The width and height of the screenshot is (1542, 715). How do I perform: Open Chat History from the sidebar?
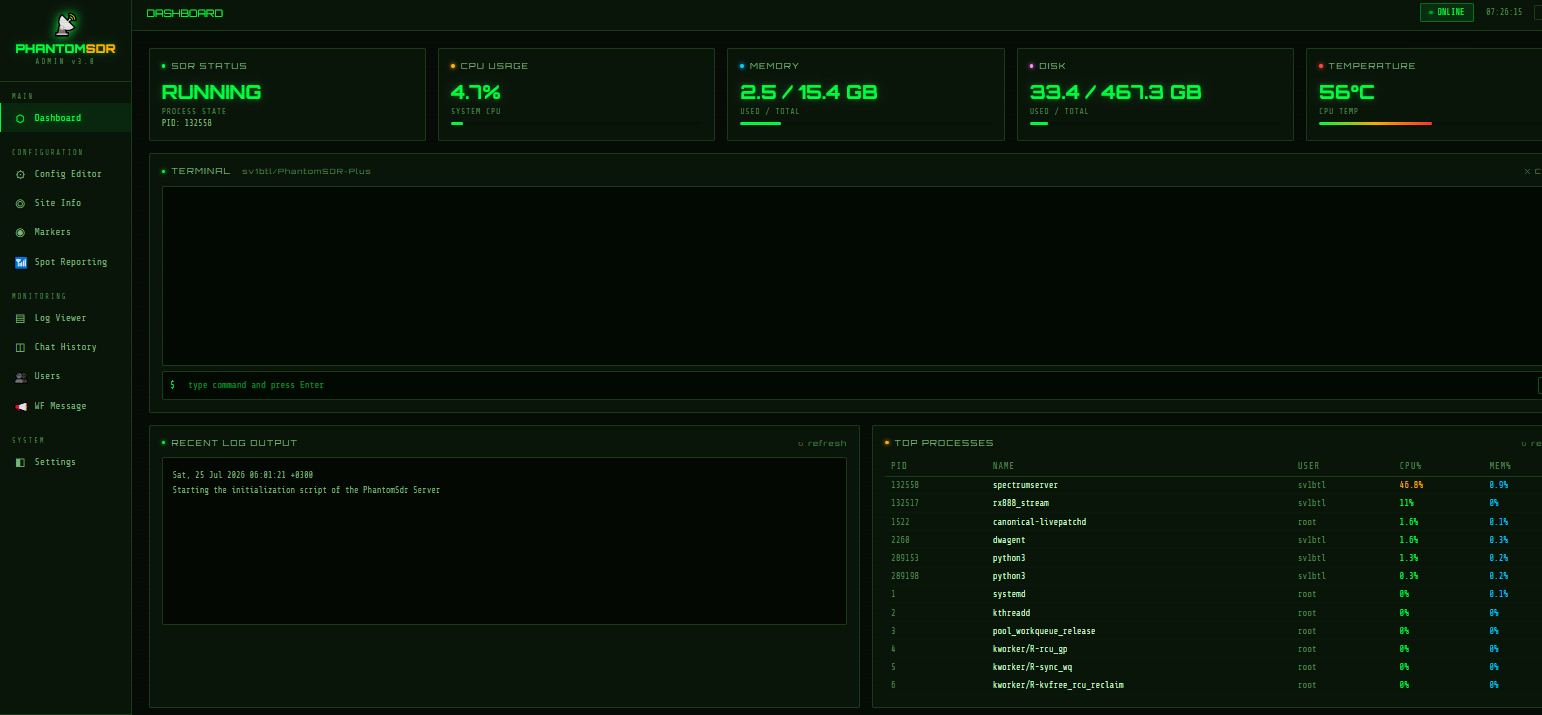click(x=65, y=347)
